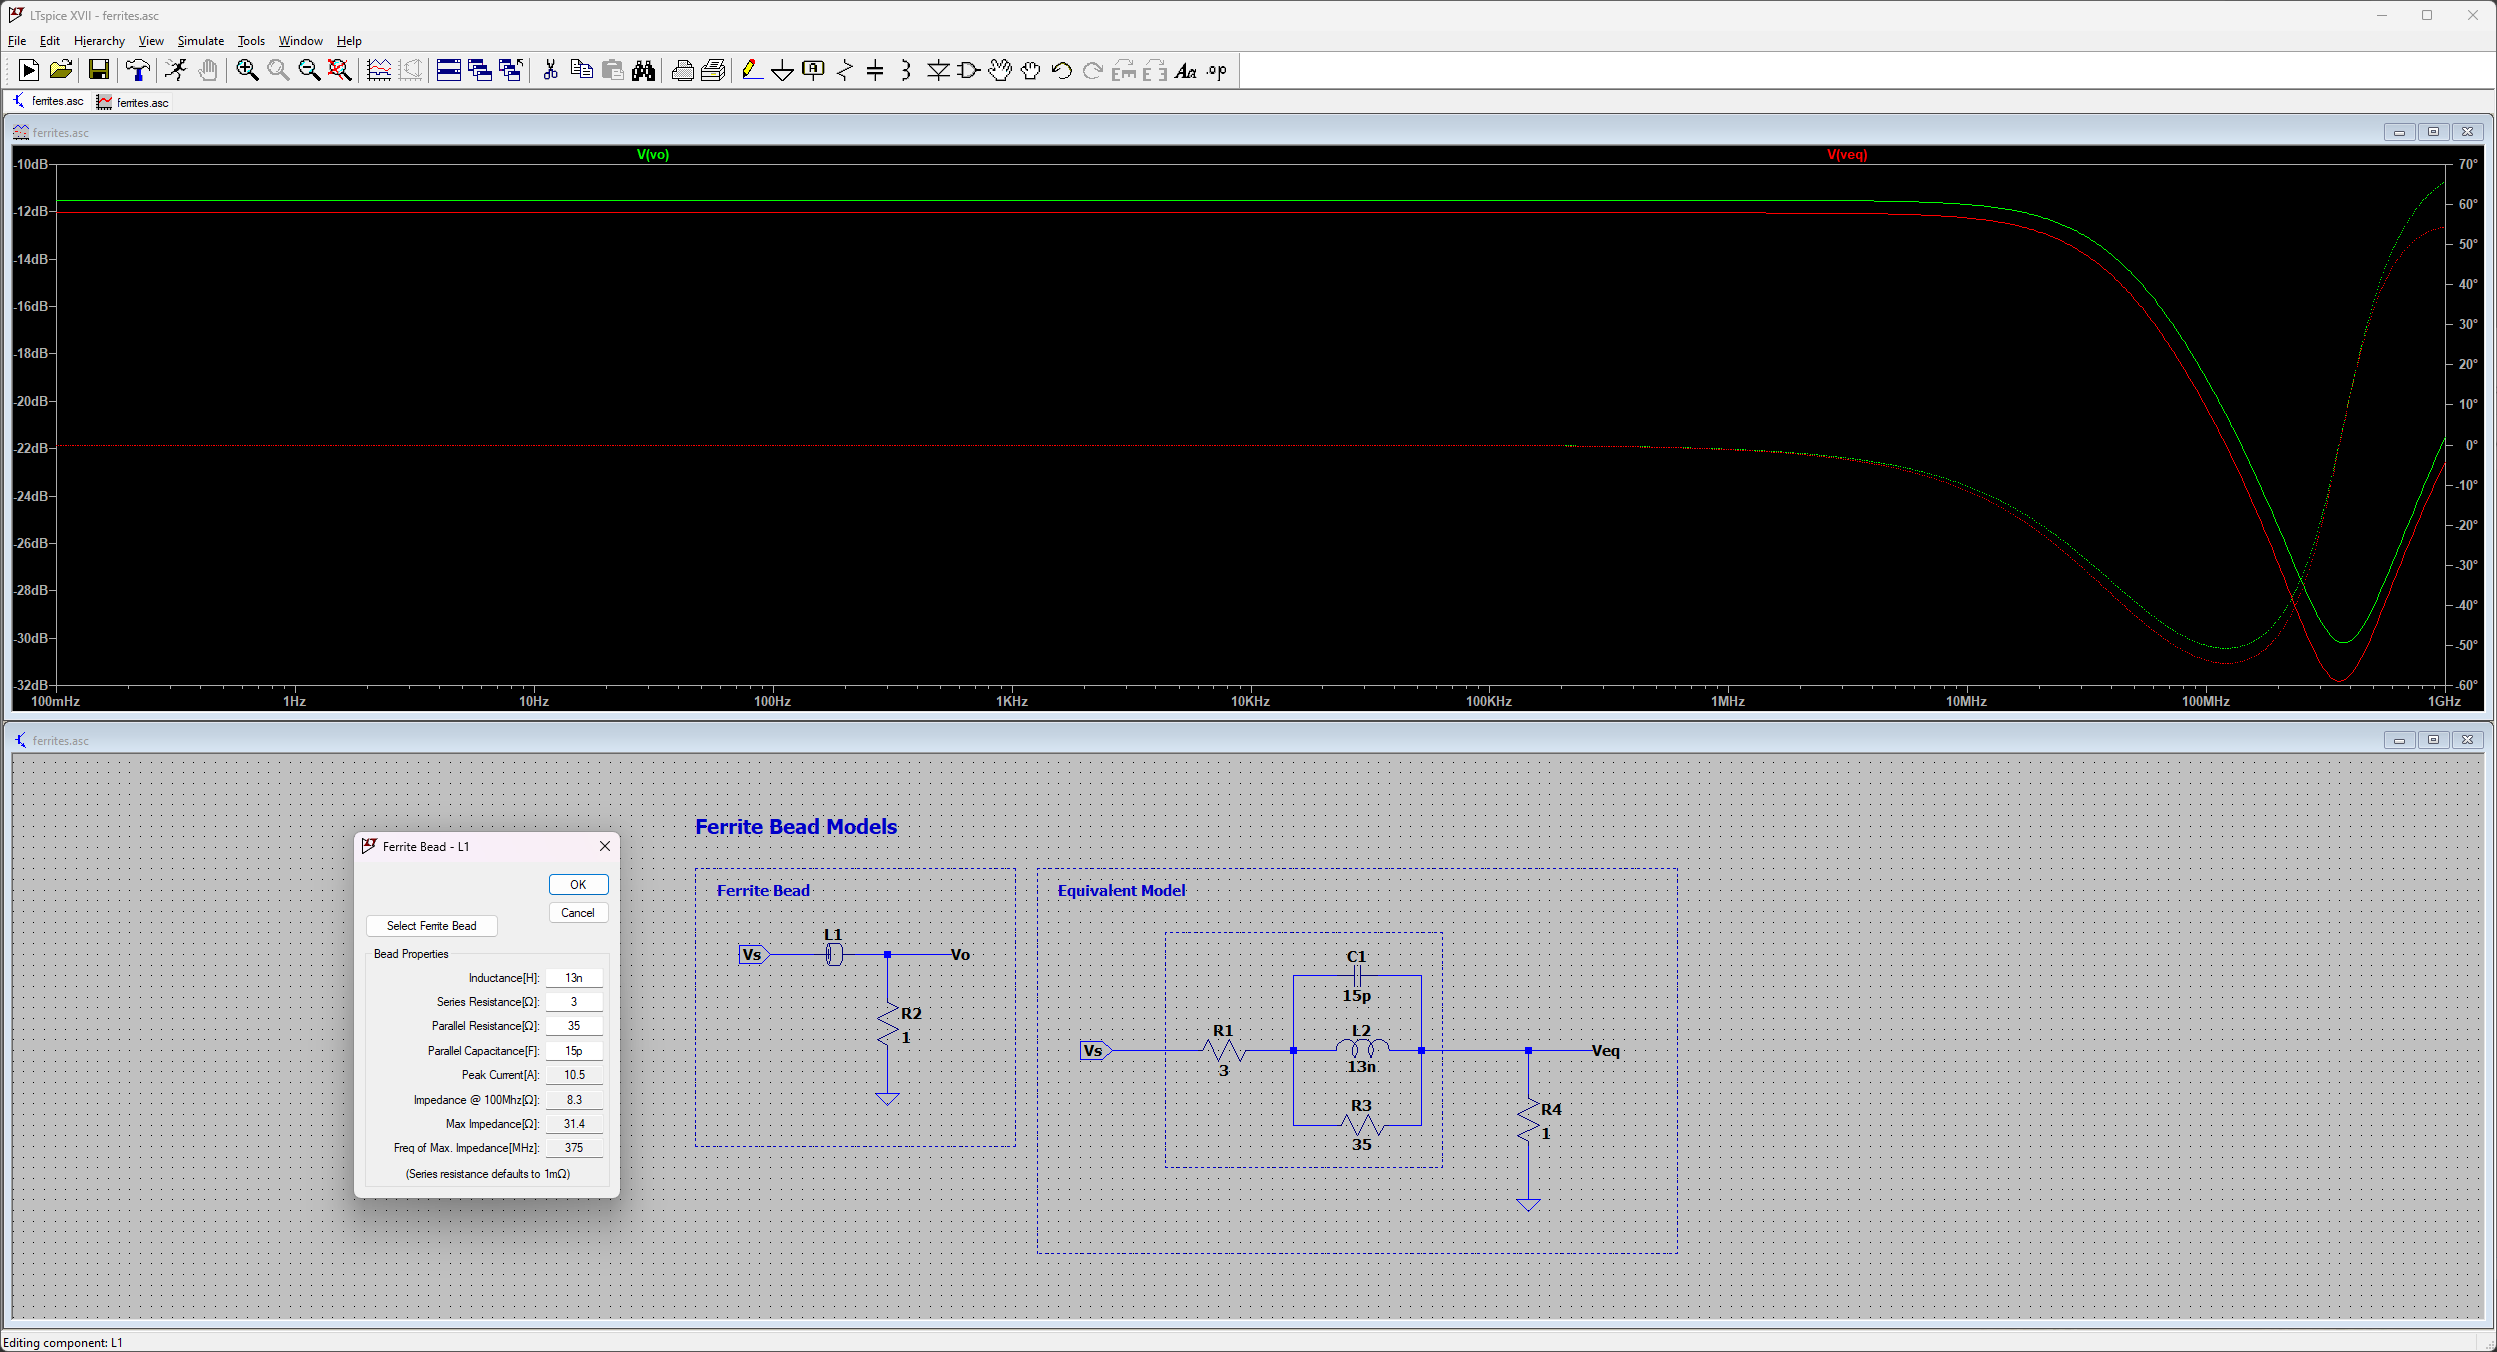Viewport: 2497px width, 1352px height.
Task: Minimize the schematic pane ferrites.asc window
Action: coord(2399,740)
